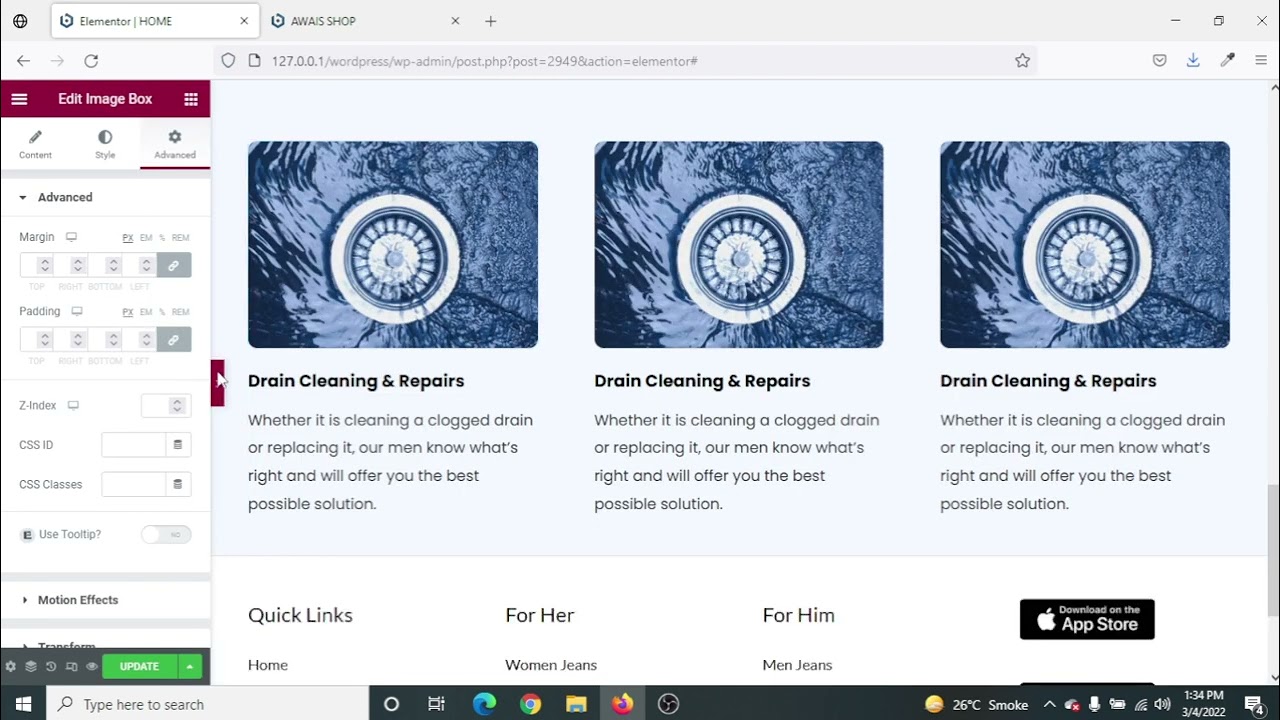Toggle the Use Tooltip switch
Screen dimensions: 1280x720
click(166, 535)
